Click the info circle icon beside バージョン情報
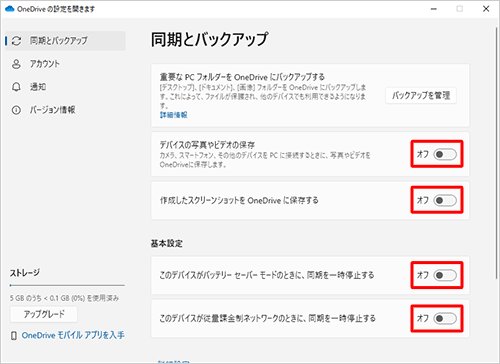Image resolution: width=500 pixels, height=364 pixels. click(16, 110)
